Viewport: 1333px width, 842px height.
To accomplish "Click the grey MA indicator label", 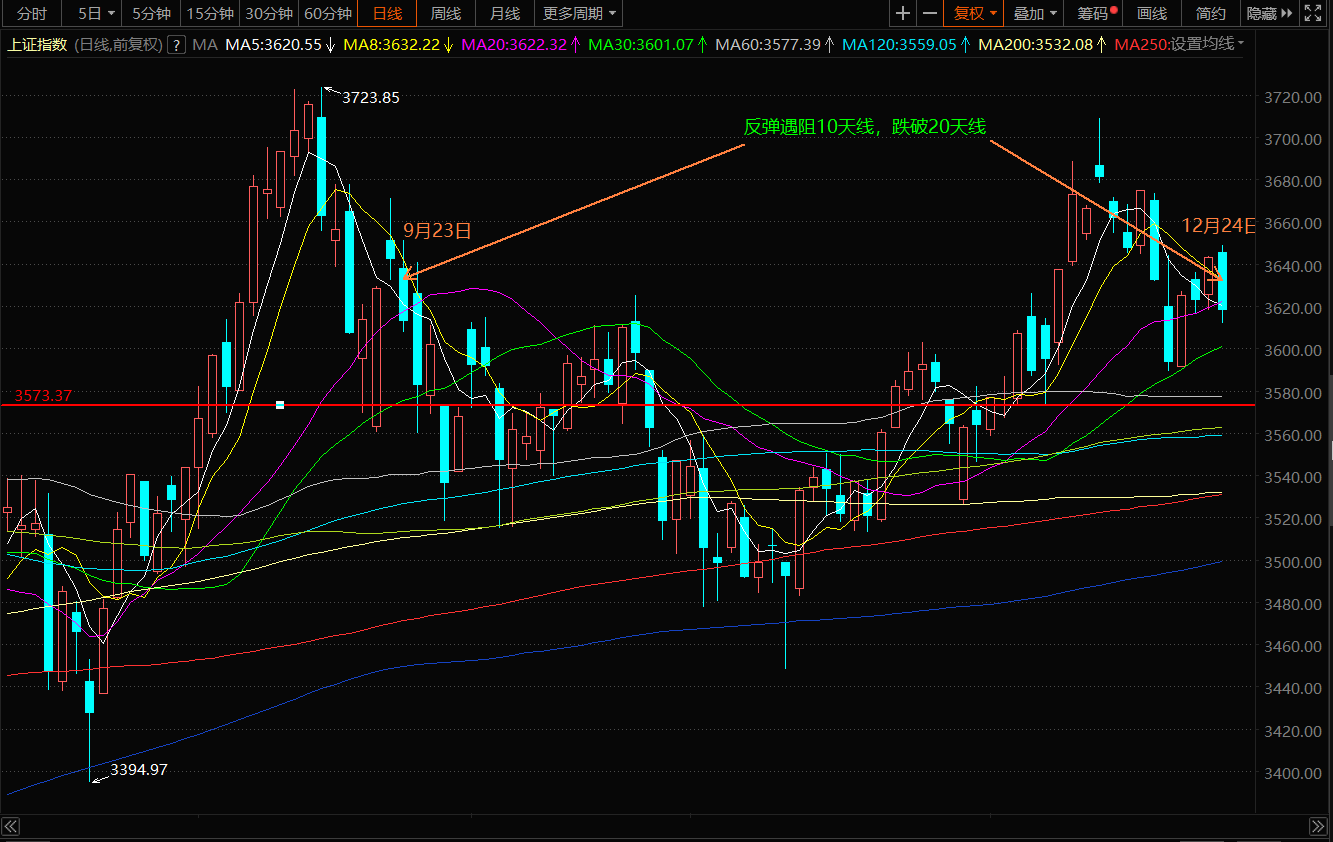I will (205, 45).
